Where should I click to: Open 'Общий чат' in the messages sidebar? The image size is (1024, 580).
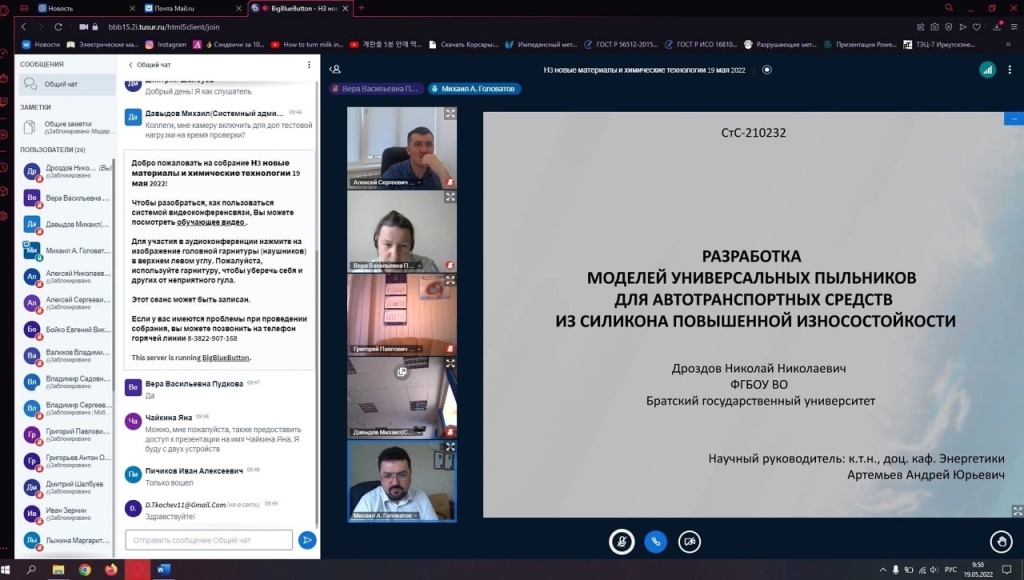point(65,84)
